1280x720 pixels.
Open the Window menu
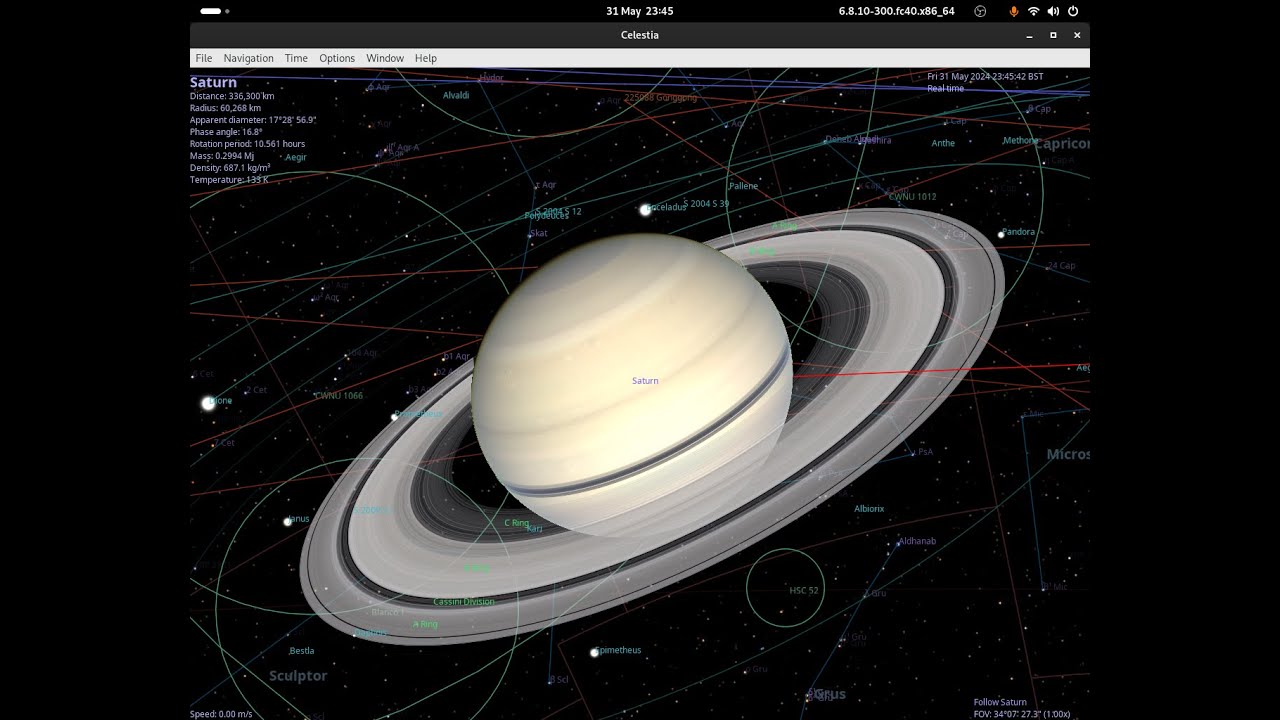[385, 58]
